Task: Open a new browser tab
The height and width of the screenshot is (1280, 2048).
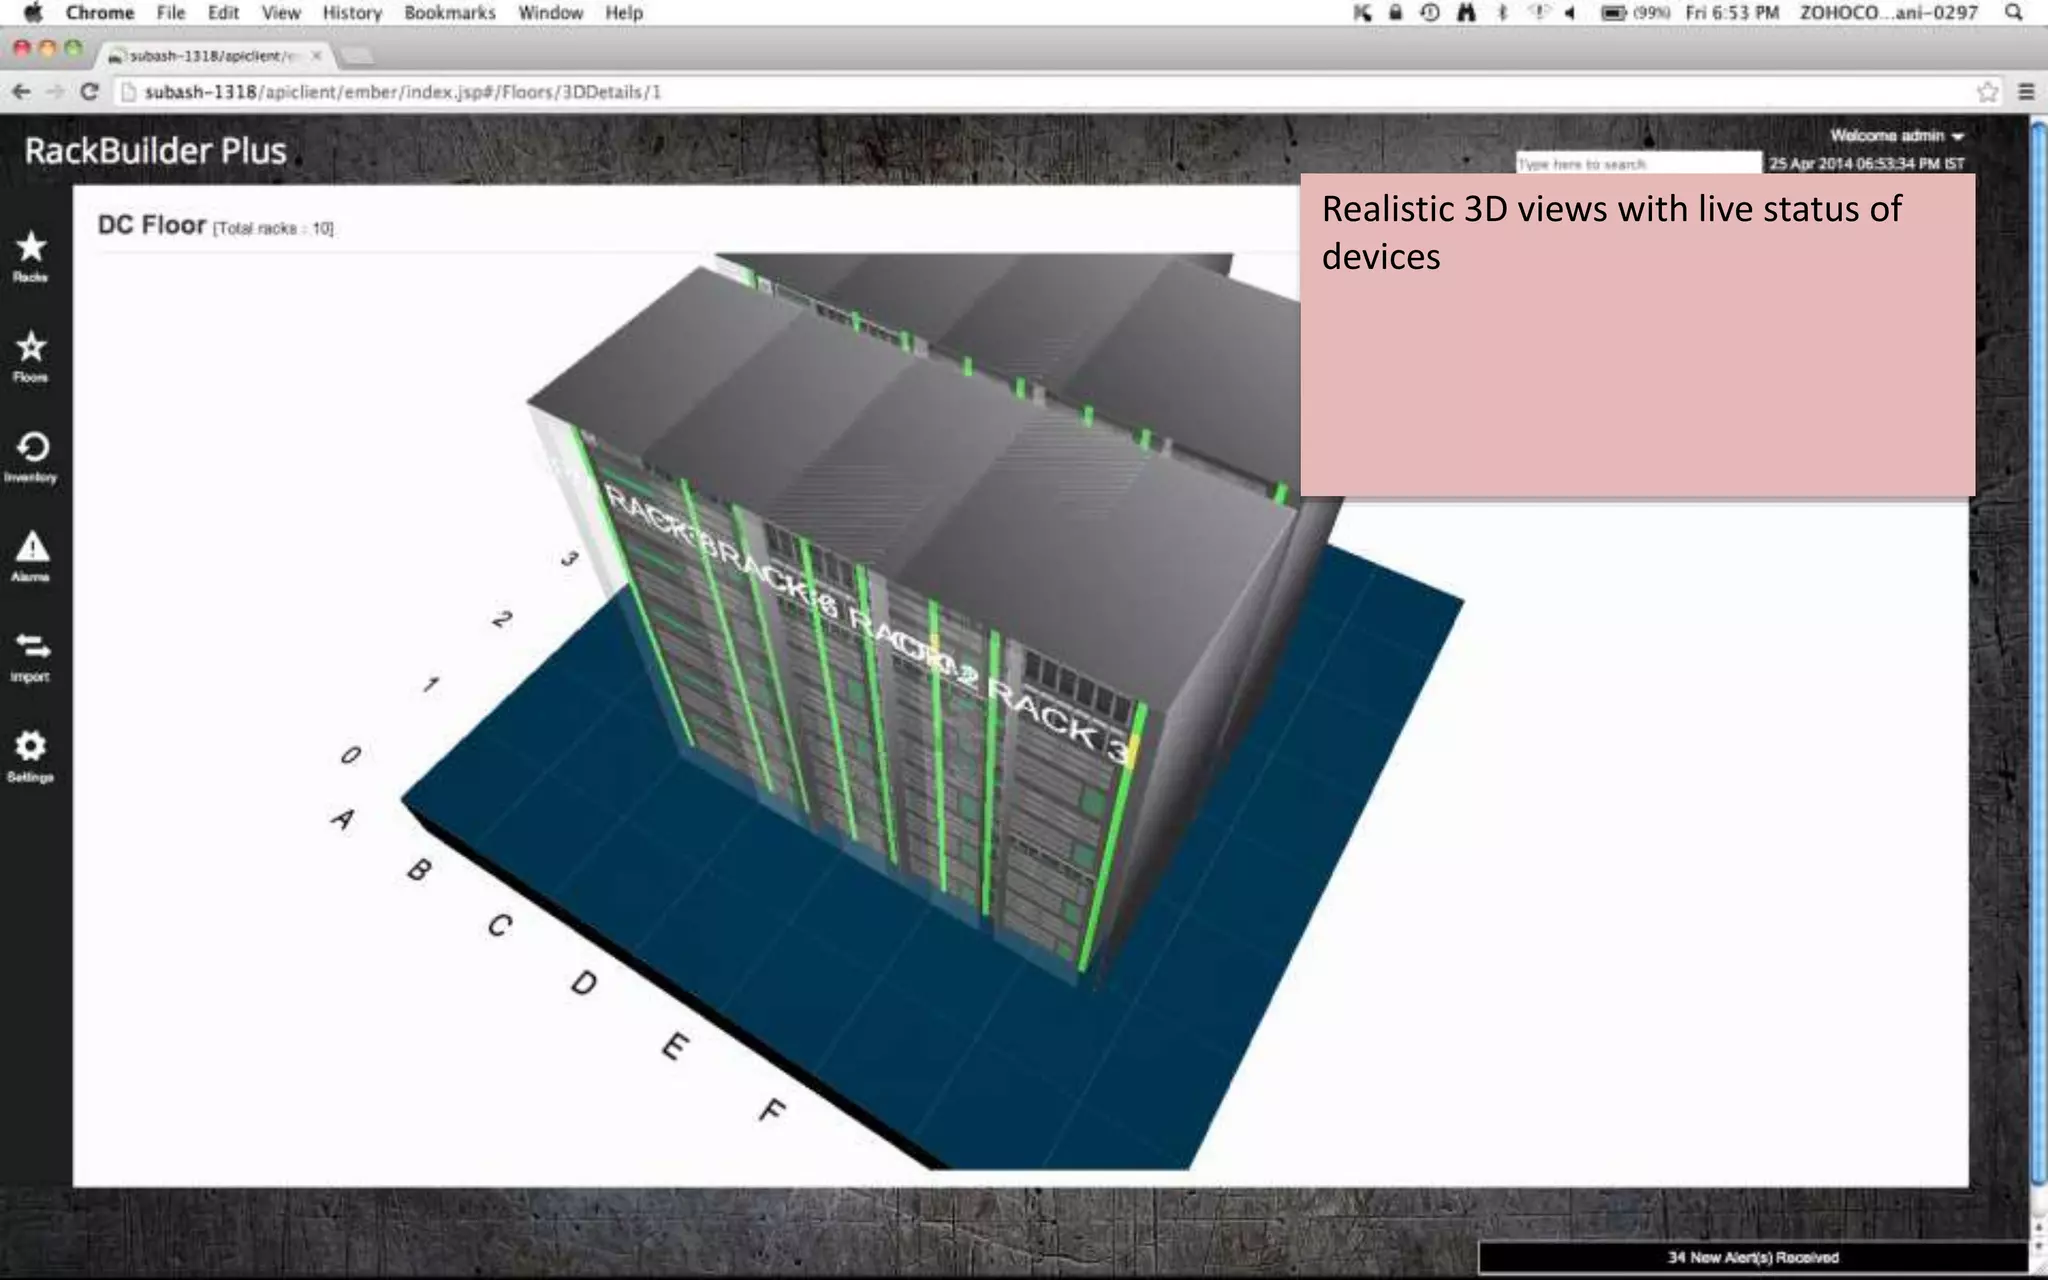Action: (357, 56)
